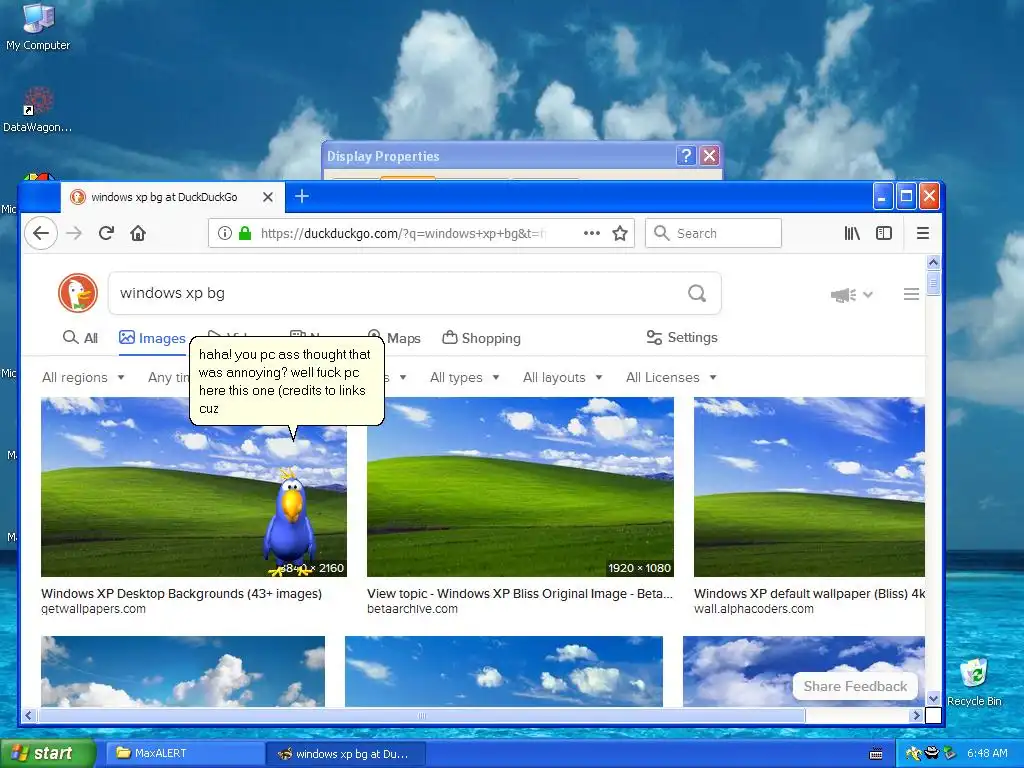The image size is (1024, 768).
Task: Open My Computer desktop icon
Action: (x=38, y=27)
